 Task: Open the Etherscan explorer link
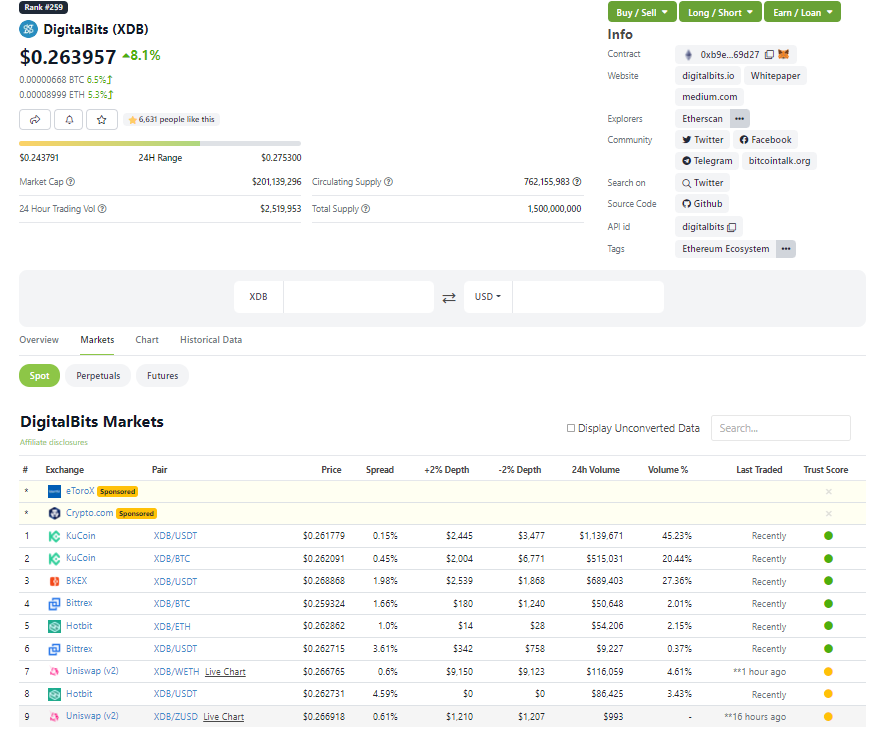coord(702,119)
